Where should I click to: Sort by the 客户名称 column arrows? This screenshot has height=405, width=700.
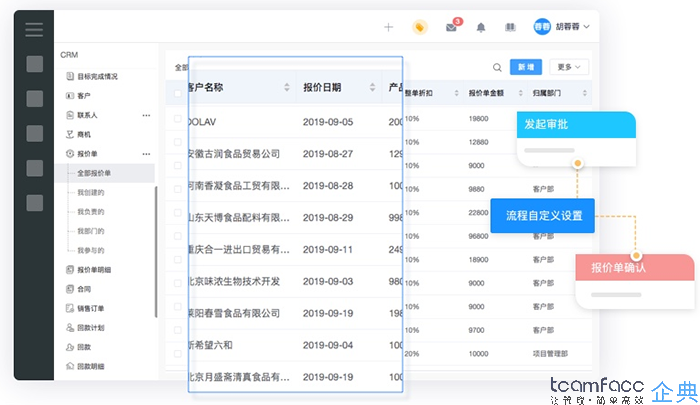coord(287,88)
